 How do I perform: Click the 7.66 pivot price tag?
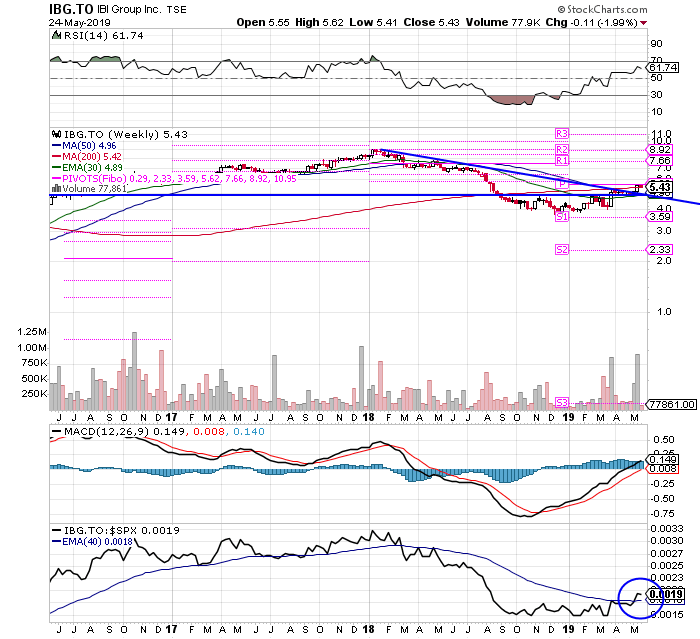(x=659, y=161)
